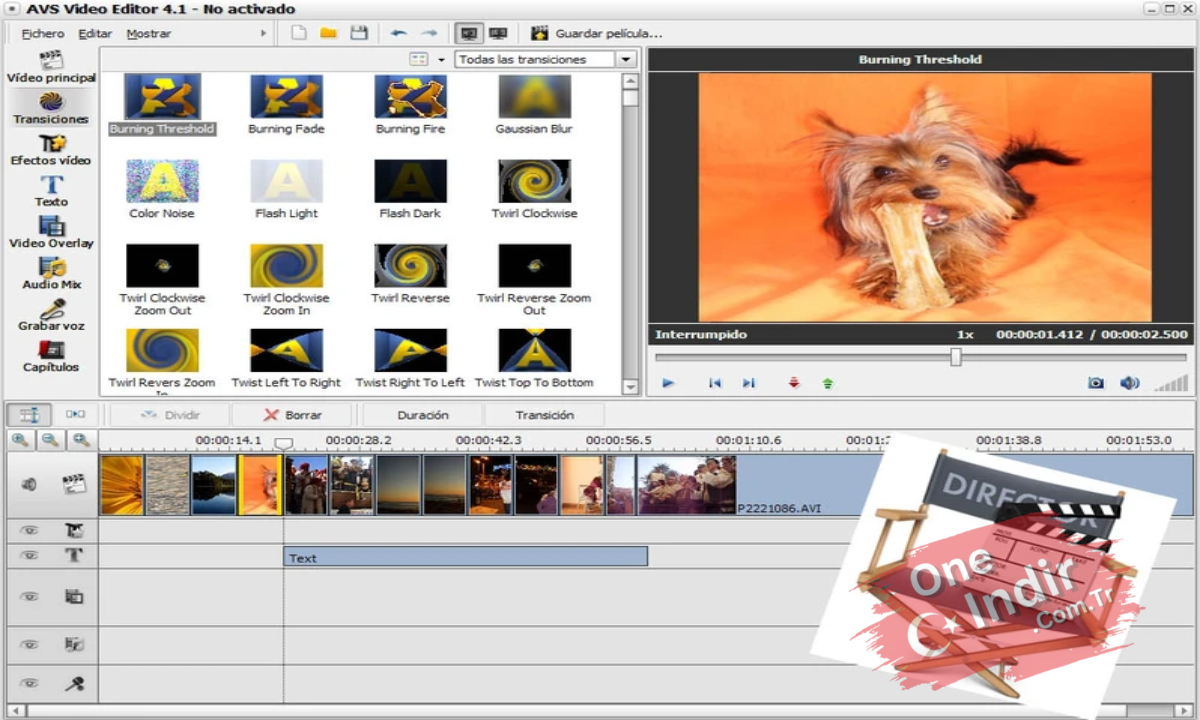Click the green up-arrow marker button
Screen dimensions: 1200x720
pyautogui.click(x=828, y=383)
